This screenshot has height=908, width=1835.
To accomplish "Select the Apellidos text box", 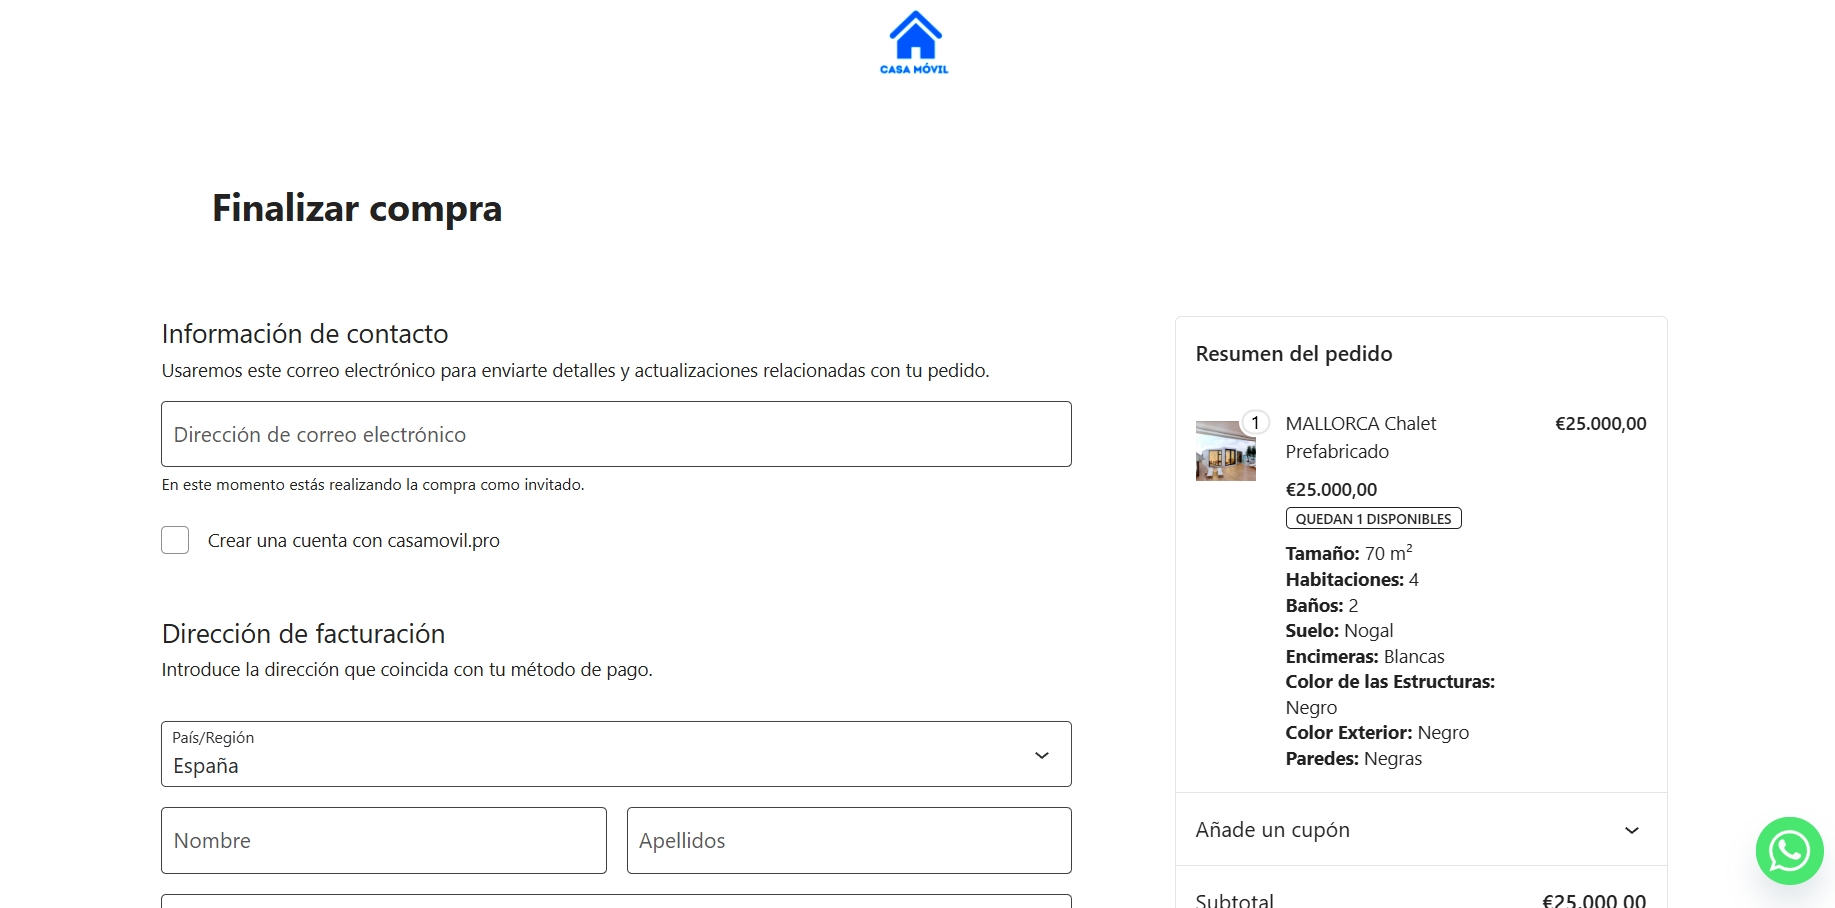I will click(848, 841).
